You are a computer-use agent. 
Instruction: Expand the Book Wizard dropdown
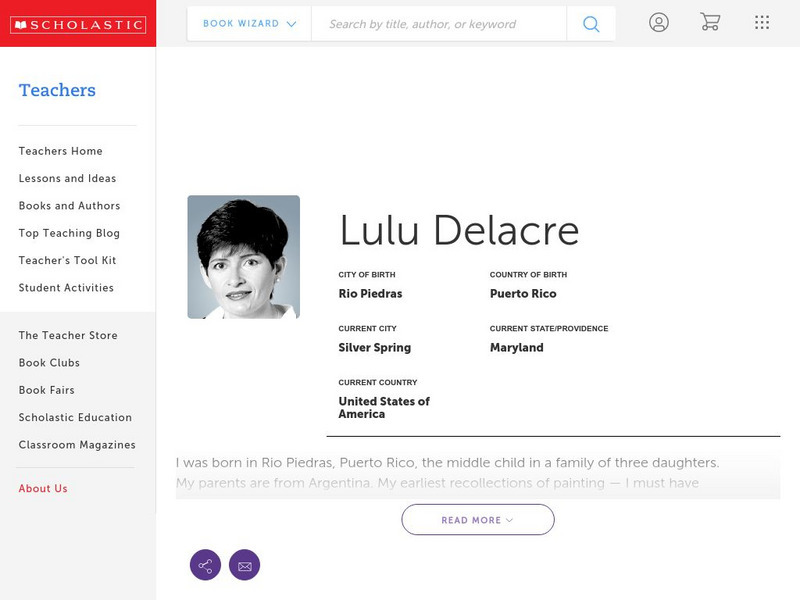[x=249, y=24]
